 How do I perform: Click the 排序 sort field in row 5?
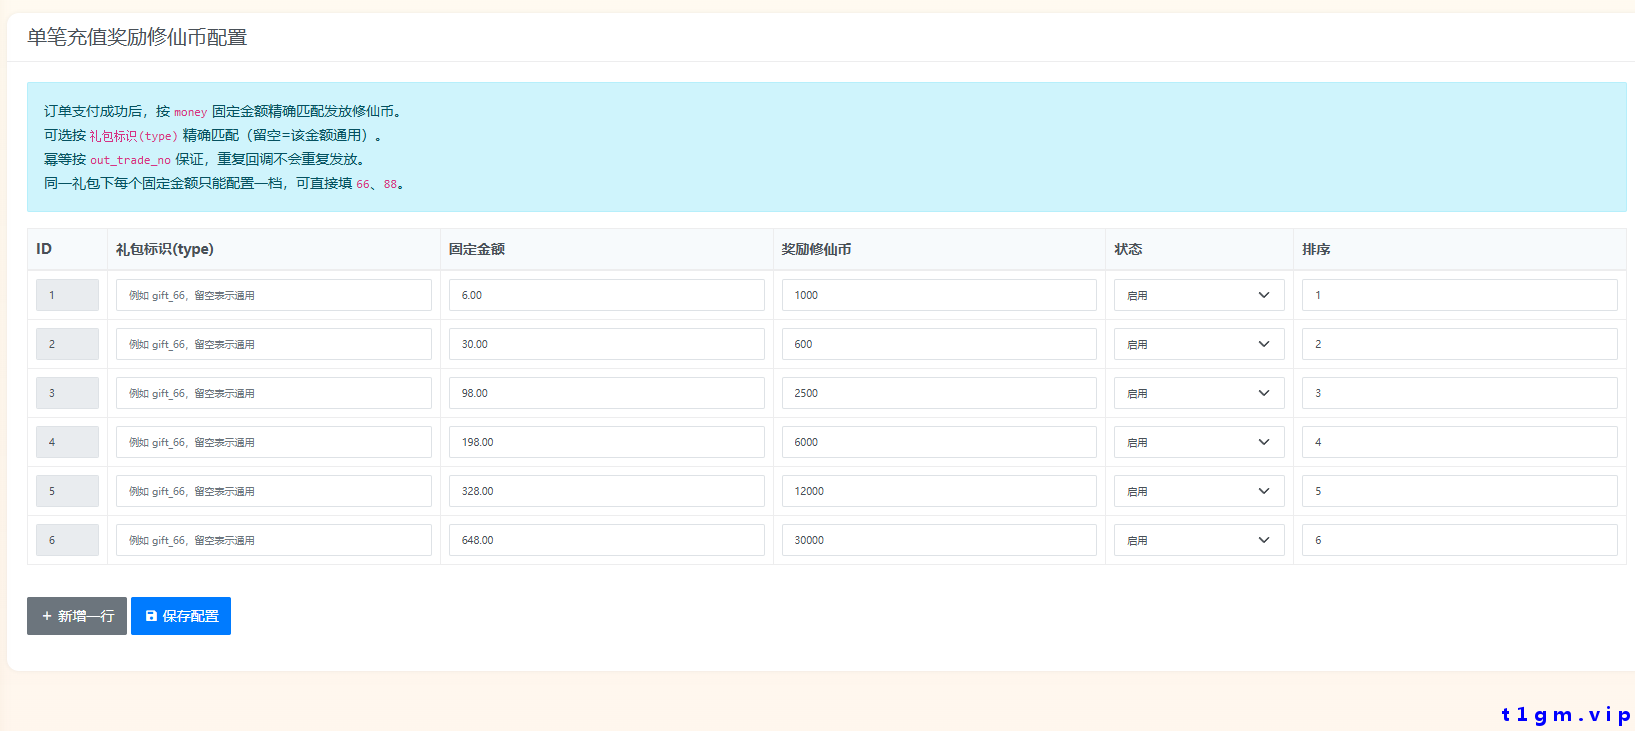click(x=1460, y=491)
